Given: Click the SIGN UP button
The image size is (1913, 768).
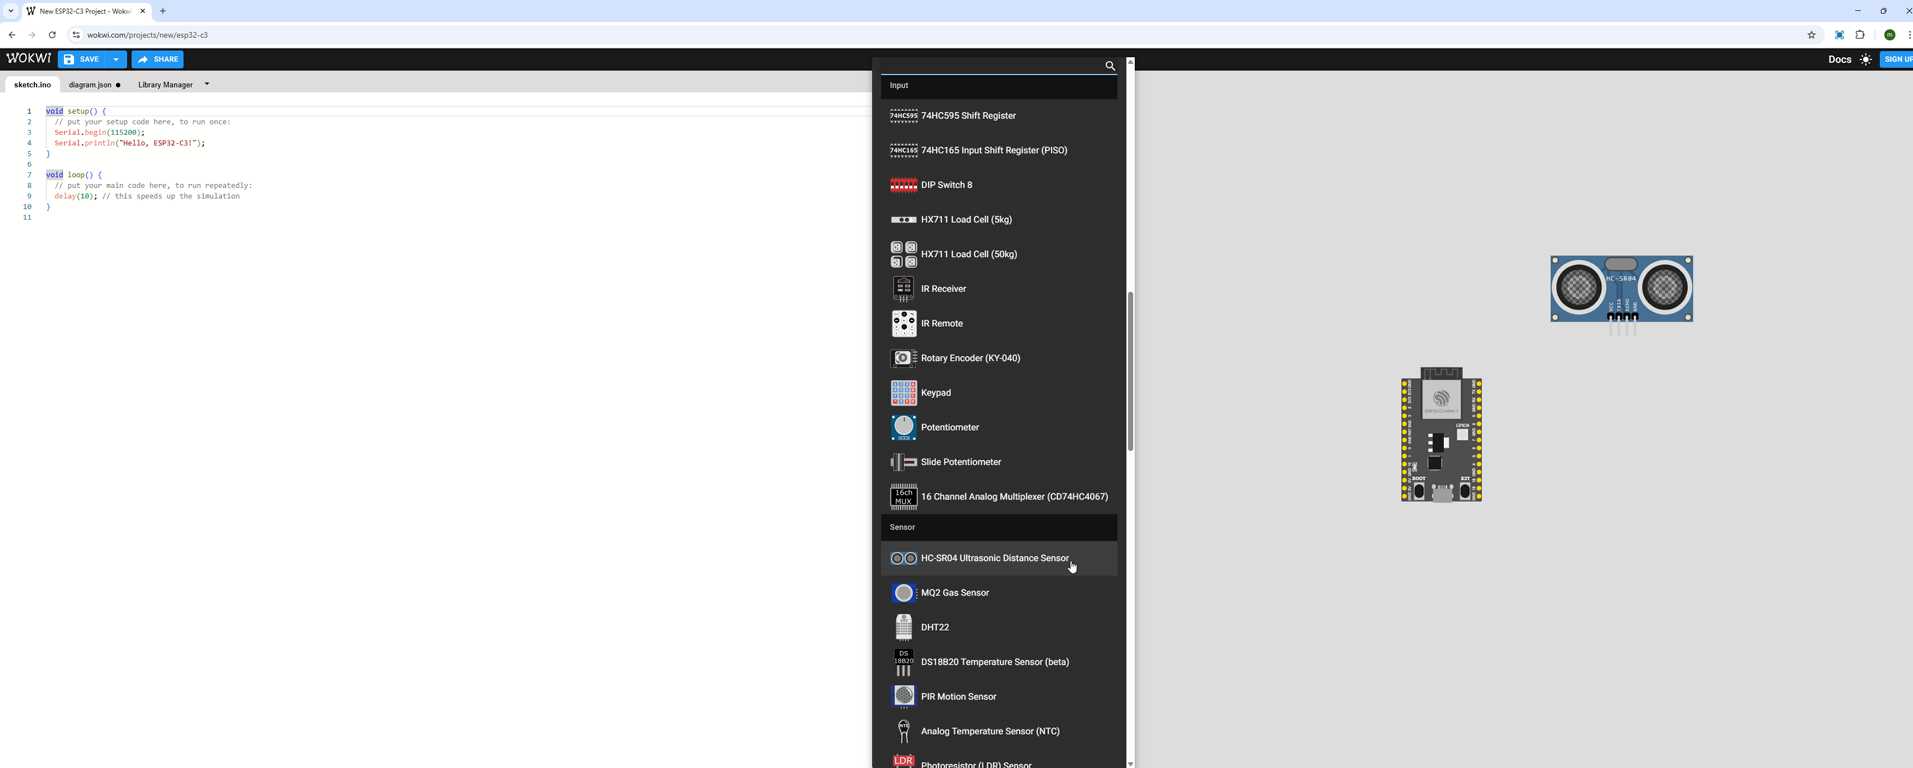Looking at the screenshot, I should pos(1897,59).
